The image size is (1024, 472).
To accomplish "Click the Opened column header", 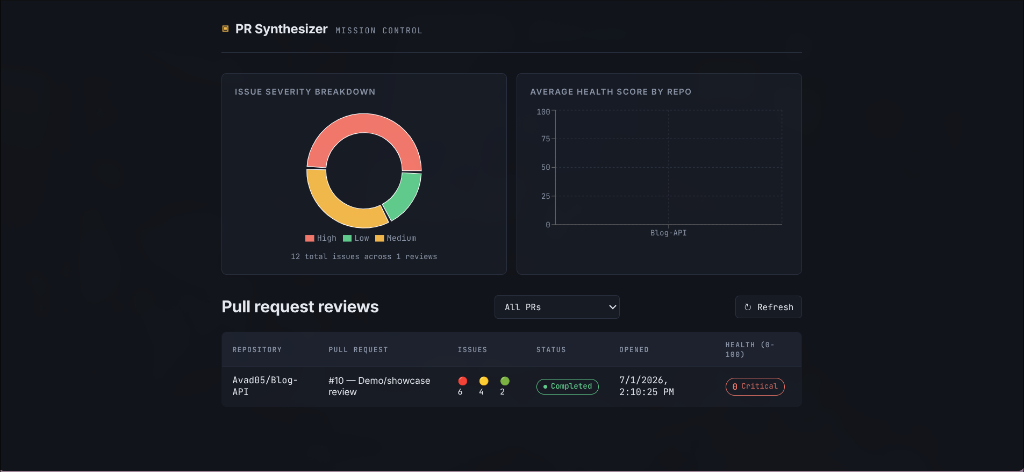I will (634, 350).
